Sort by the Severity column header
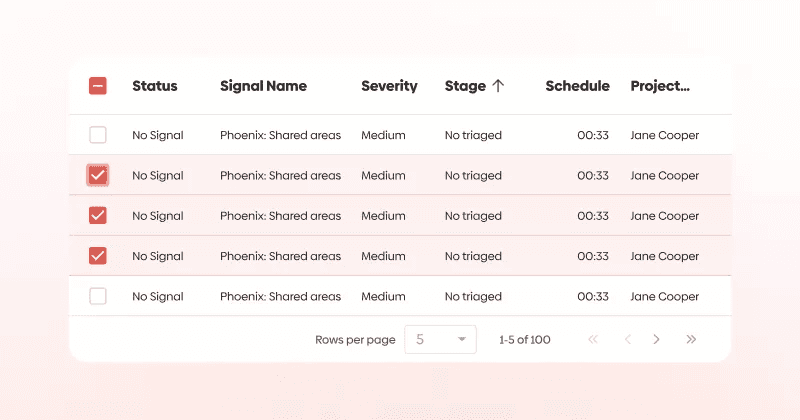This screenshot has width=800, height=420. [x=389, y=86]
